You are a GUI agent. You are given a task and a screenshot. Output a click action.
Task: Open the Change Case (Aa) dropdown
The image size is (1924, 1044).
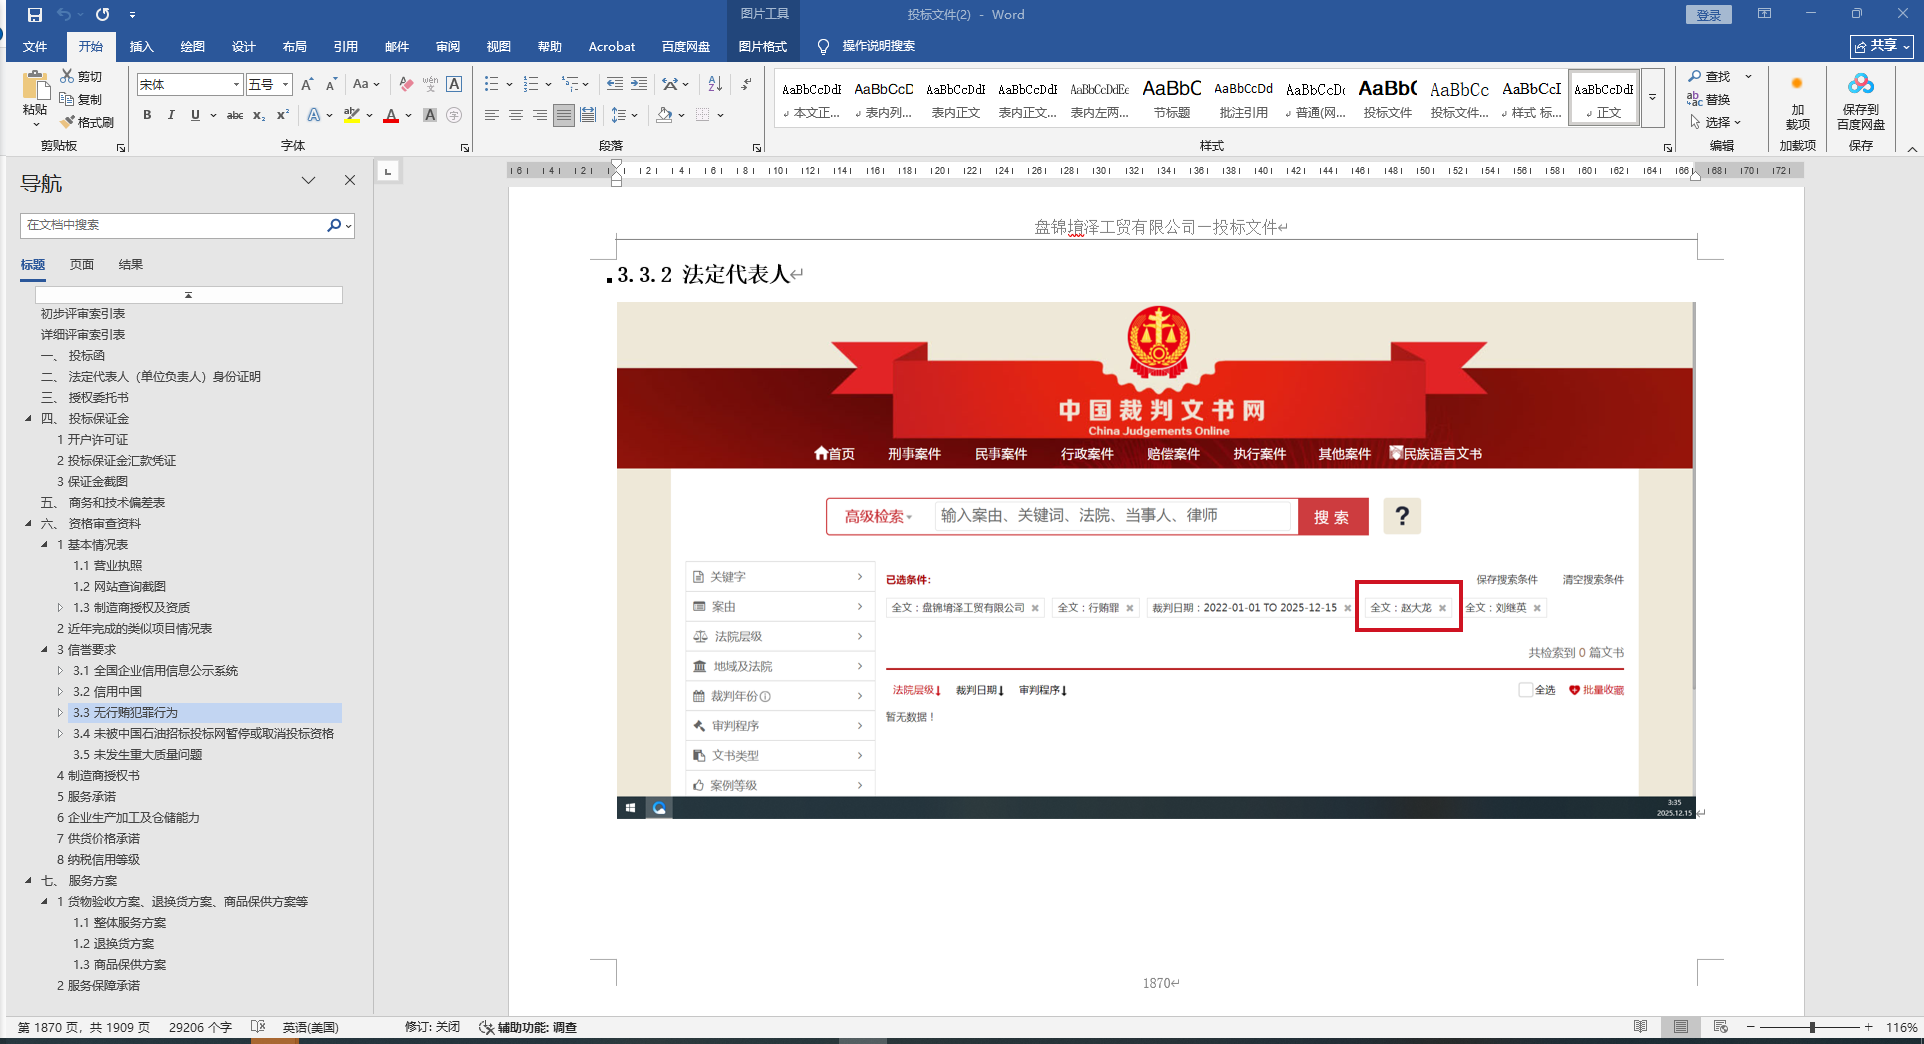click(x=366, y=85)
